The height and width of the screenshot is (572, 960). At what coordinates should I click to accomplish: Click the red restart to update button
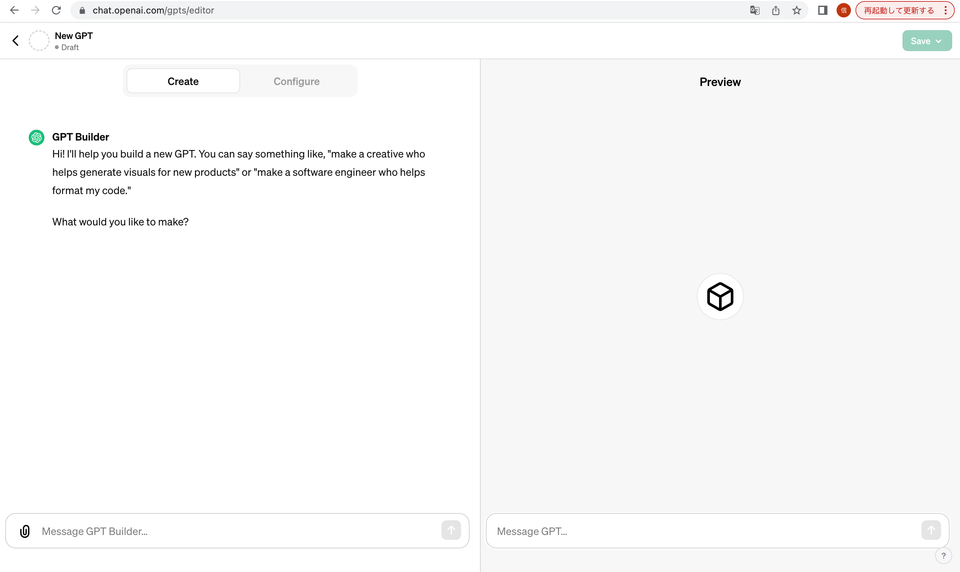[898, 10]
